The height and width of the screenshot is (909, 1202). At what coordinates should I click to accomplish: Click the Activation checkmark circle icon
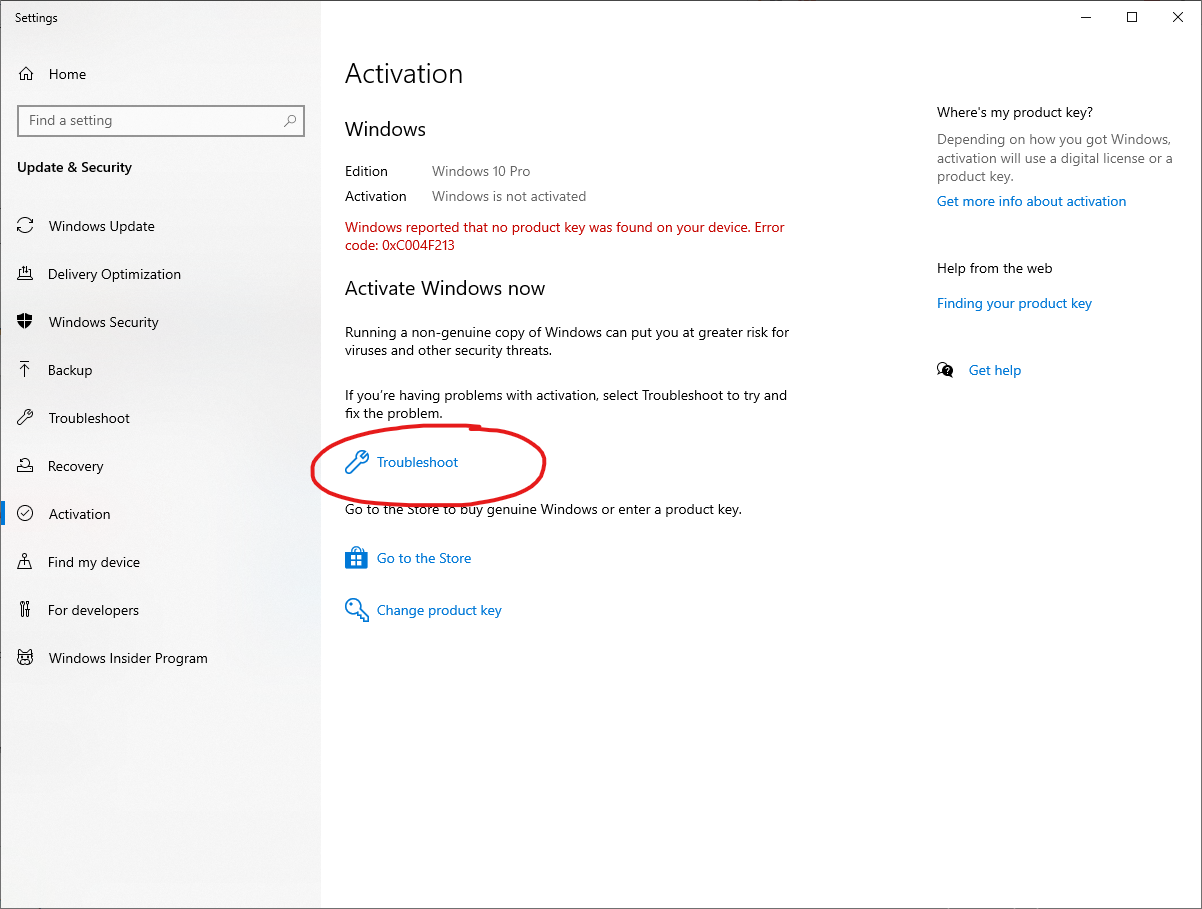click(26, 514)
